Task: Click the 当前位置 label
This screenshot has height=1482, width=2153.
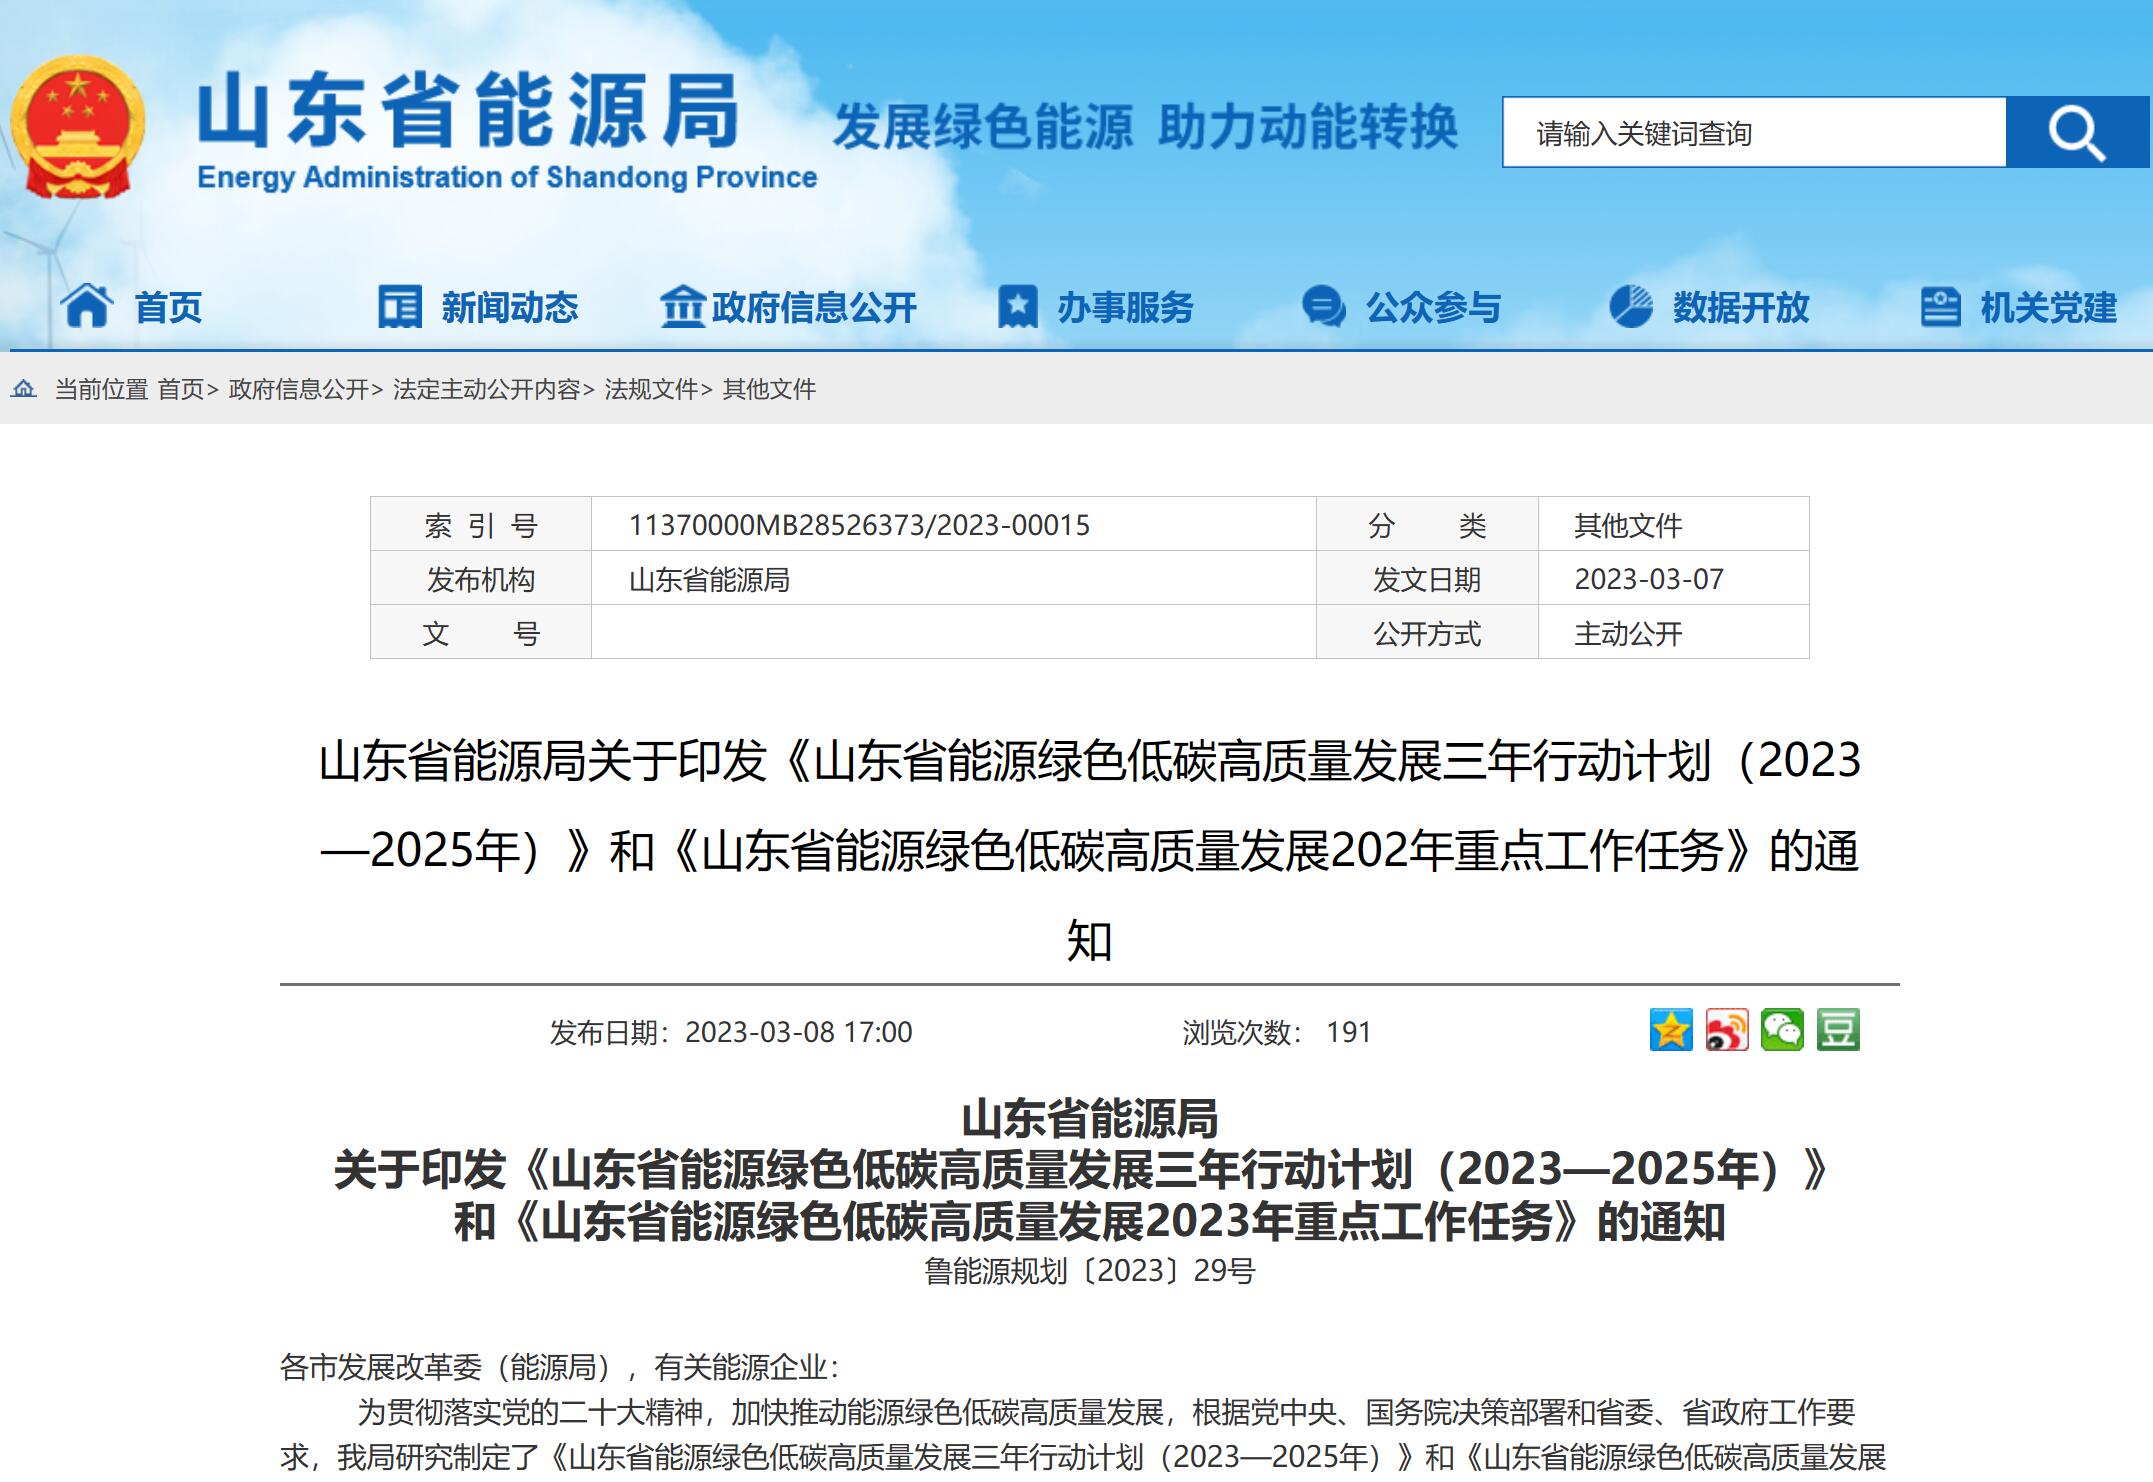Action: tap(101, 389)
